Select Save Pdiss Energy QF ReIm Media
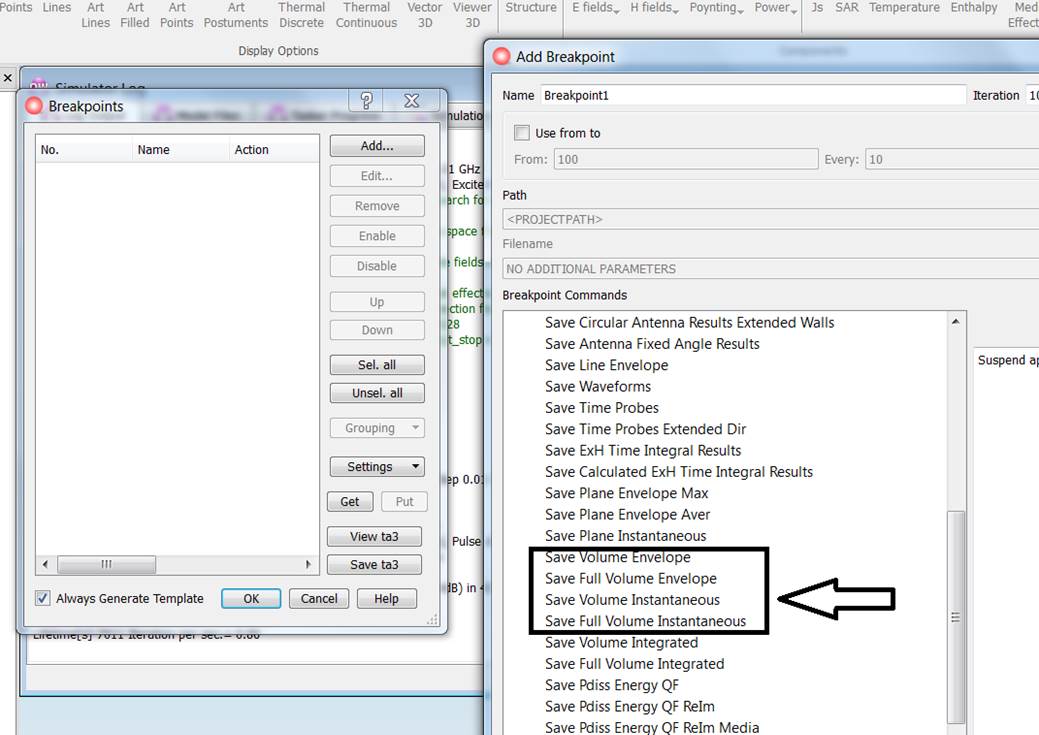 coord(652,728)
